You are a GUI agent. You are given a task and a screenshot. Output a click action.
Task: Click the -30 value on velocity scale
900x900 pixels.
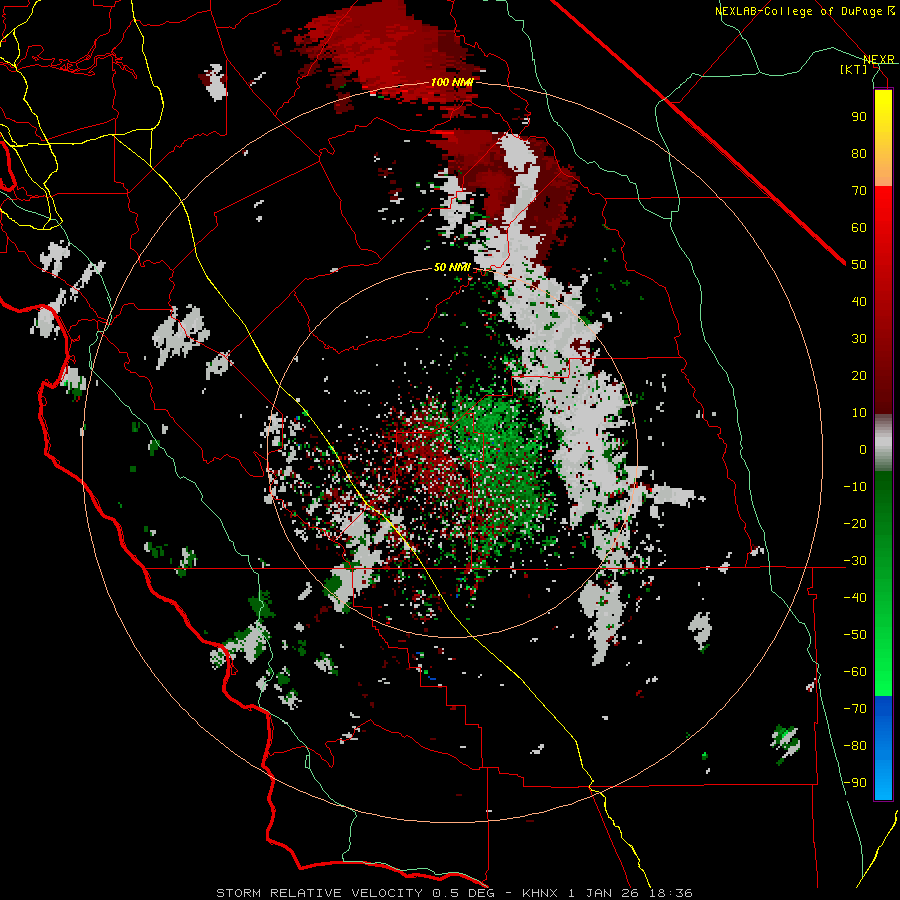point(855,561)
